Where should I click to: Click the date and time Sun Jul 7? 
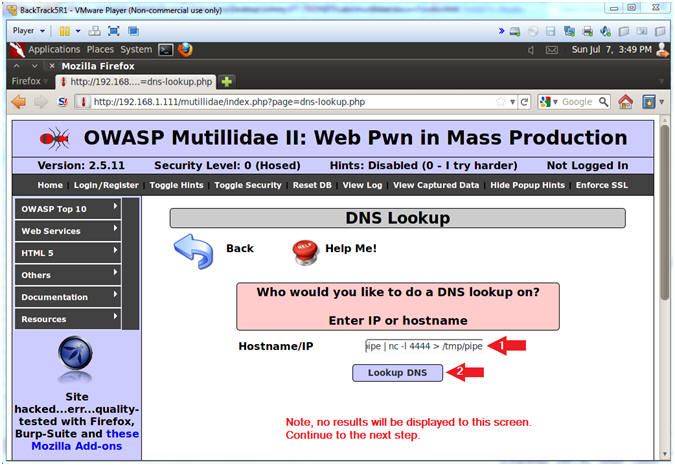(611, 49)
